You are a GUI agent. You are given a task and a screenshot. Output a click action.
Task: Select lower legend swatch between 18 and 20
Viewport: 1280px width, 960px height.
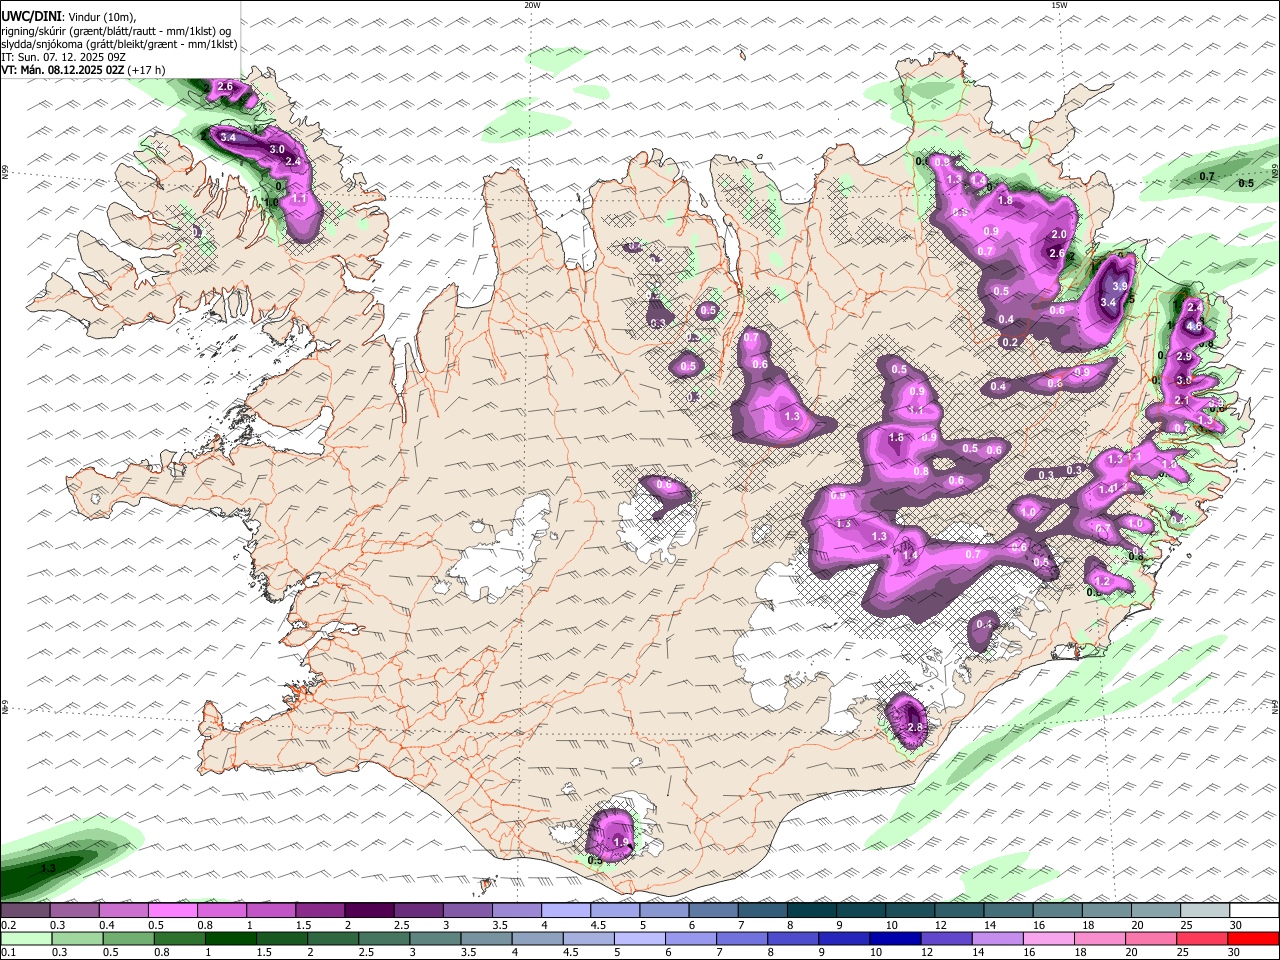tap(1100, 938)
